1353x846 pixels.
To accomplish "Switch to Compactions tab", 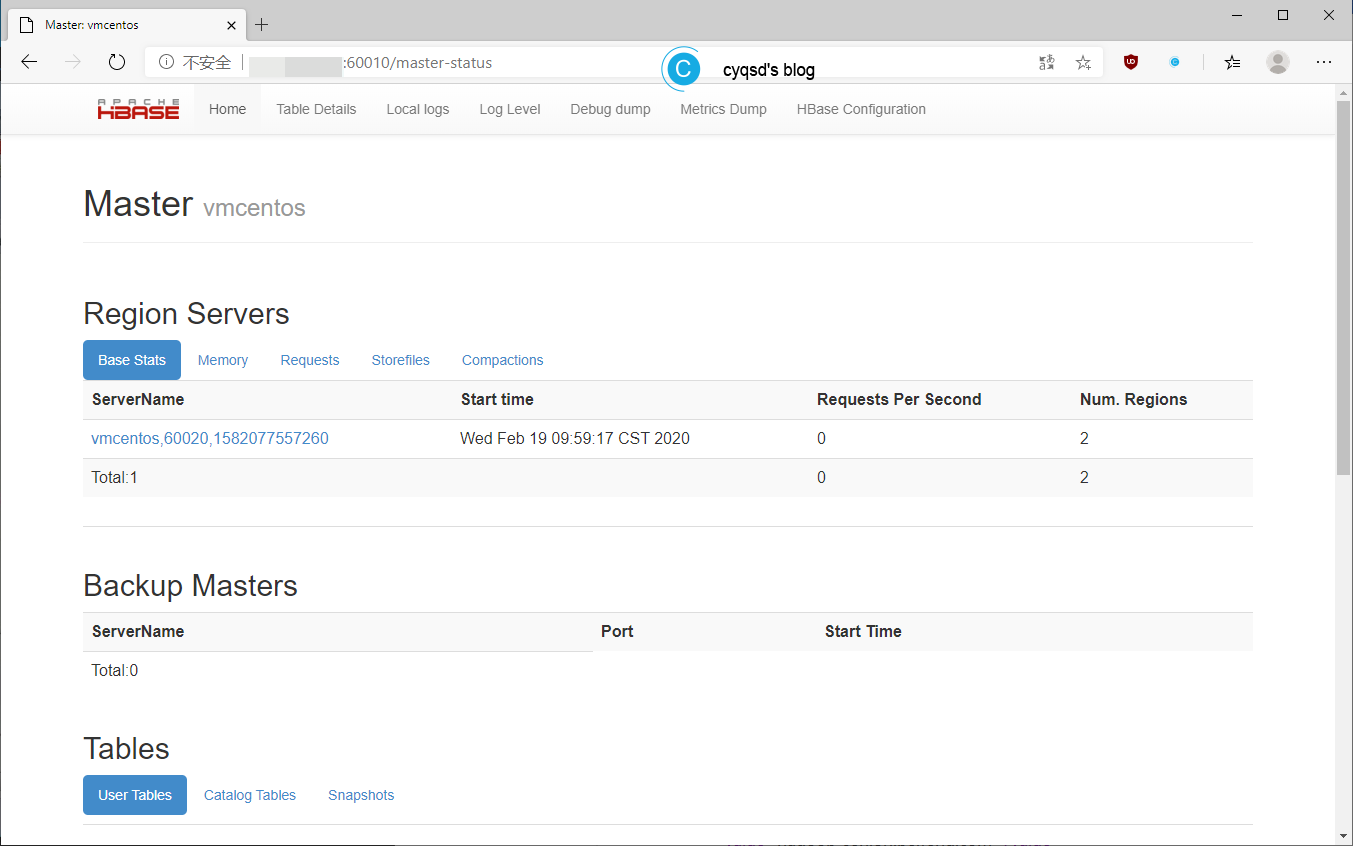I will coord(503,360).
